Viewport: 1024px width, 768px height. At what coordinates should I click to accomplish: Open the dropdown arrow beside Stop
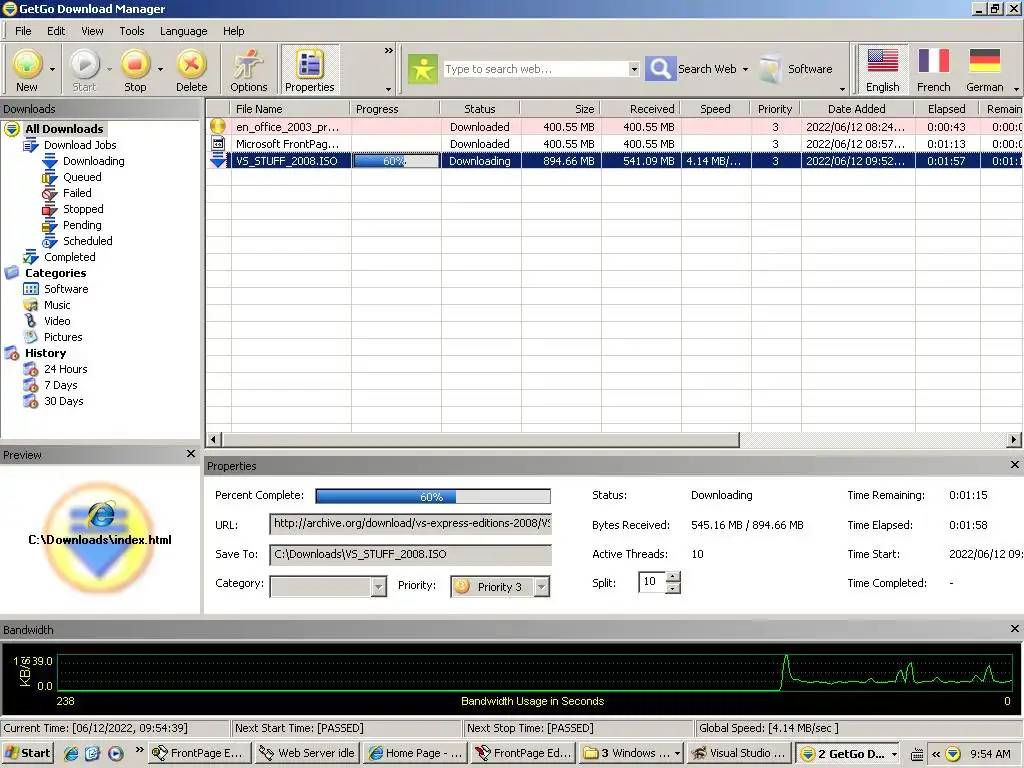point(160,69)
